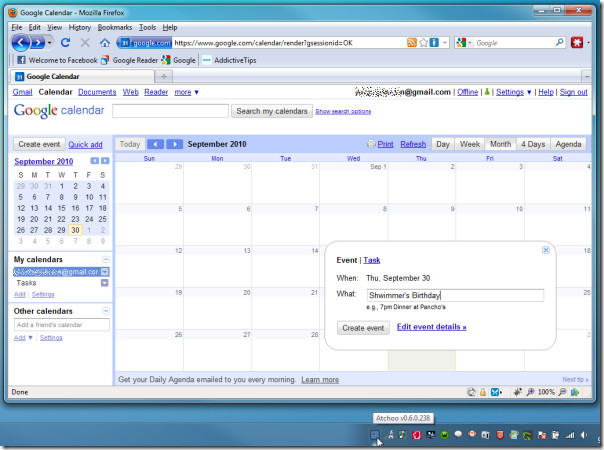Viewport: 604px width, 450px height.
Task: Focus the calendar search text field
Action: pyautogui.click(x=170, y=111)
